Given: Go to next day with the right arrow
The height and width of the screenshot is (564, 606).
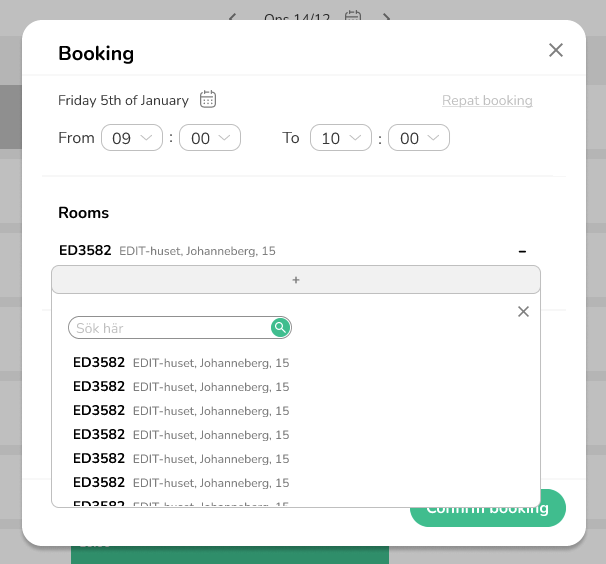Looking at the screenshot, I should [387, 17].
